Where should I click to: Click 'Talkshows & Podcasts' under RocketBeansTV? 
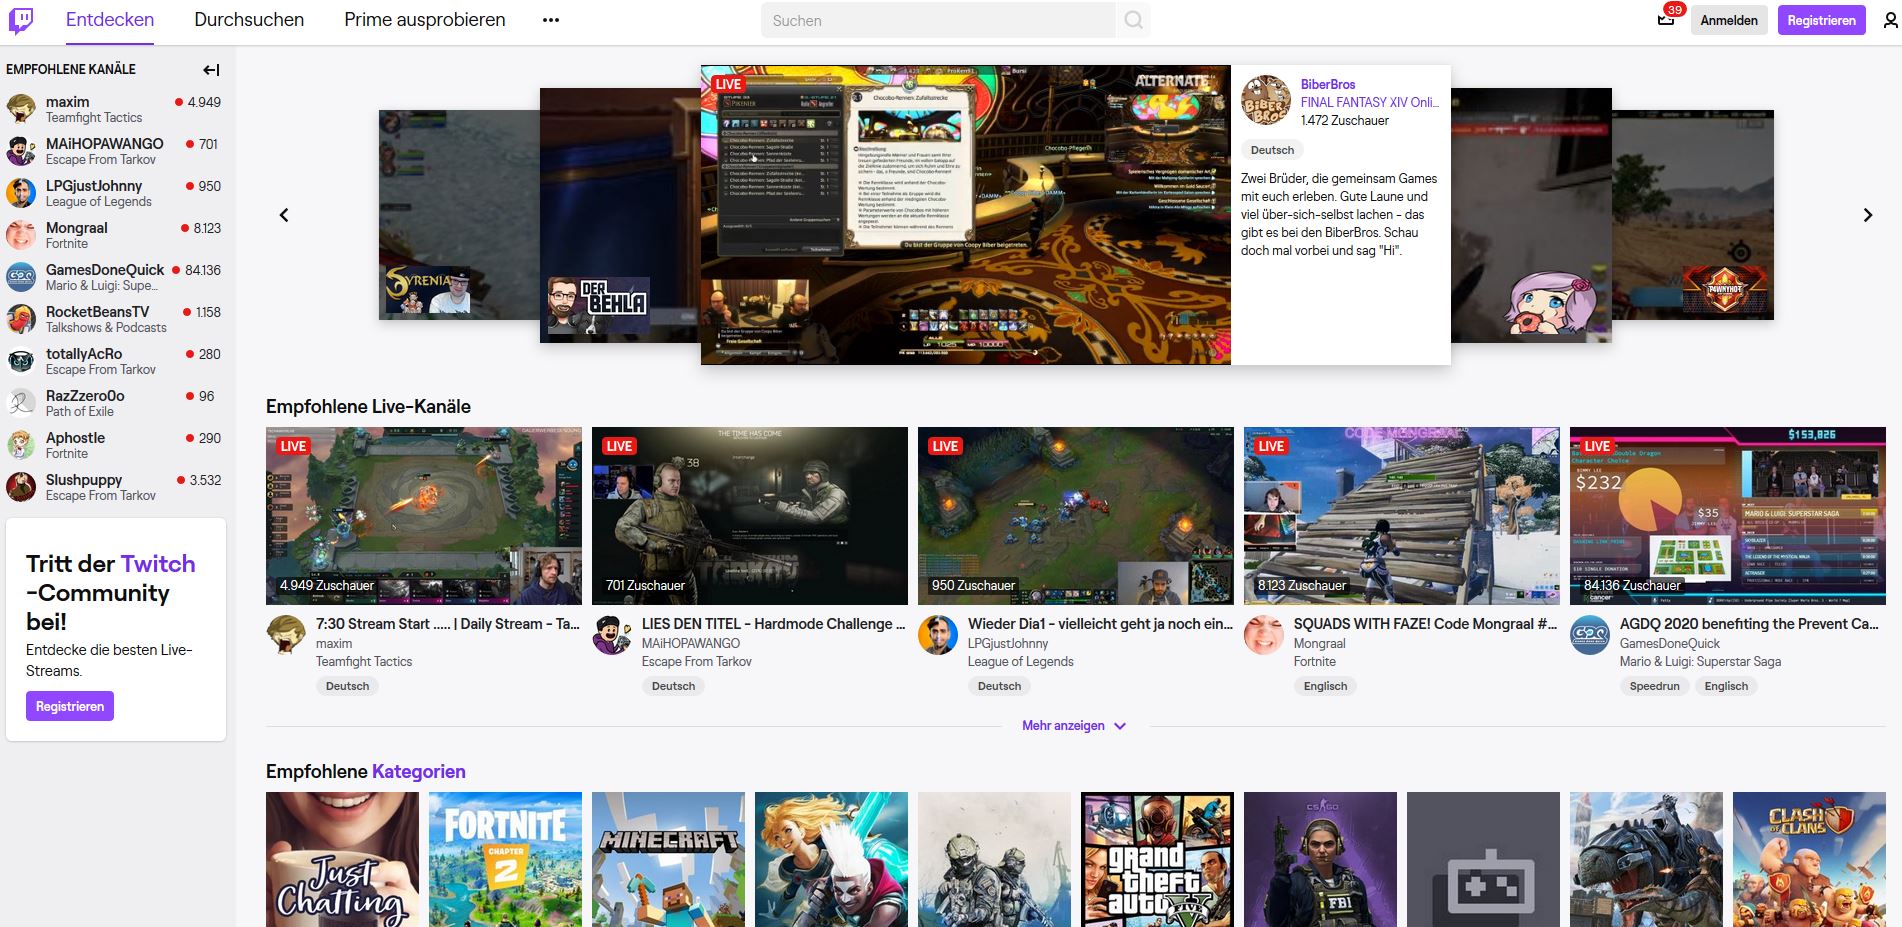[x=106, y=328]
